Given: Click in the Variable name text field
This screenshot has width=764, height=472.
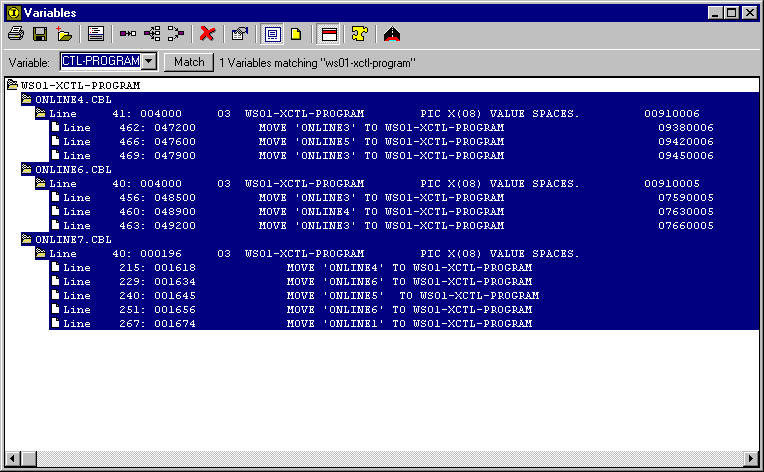Looking at the screenshot, I should [98, 62].
